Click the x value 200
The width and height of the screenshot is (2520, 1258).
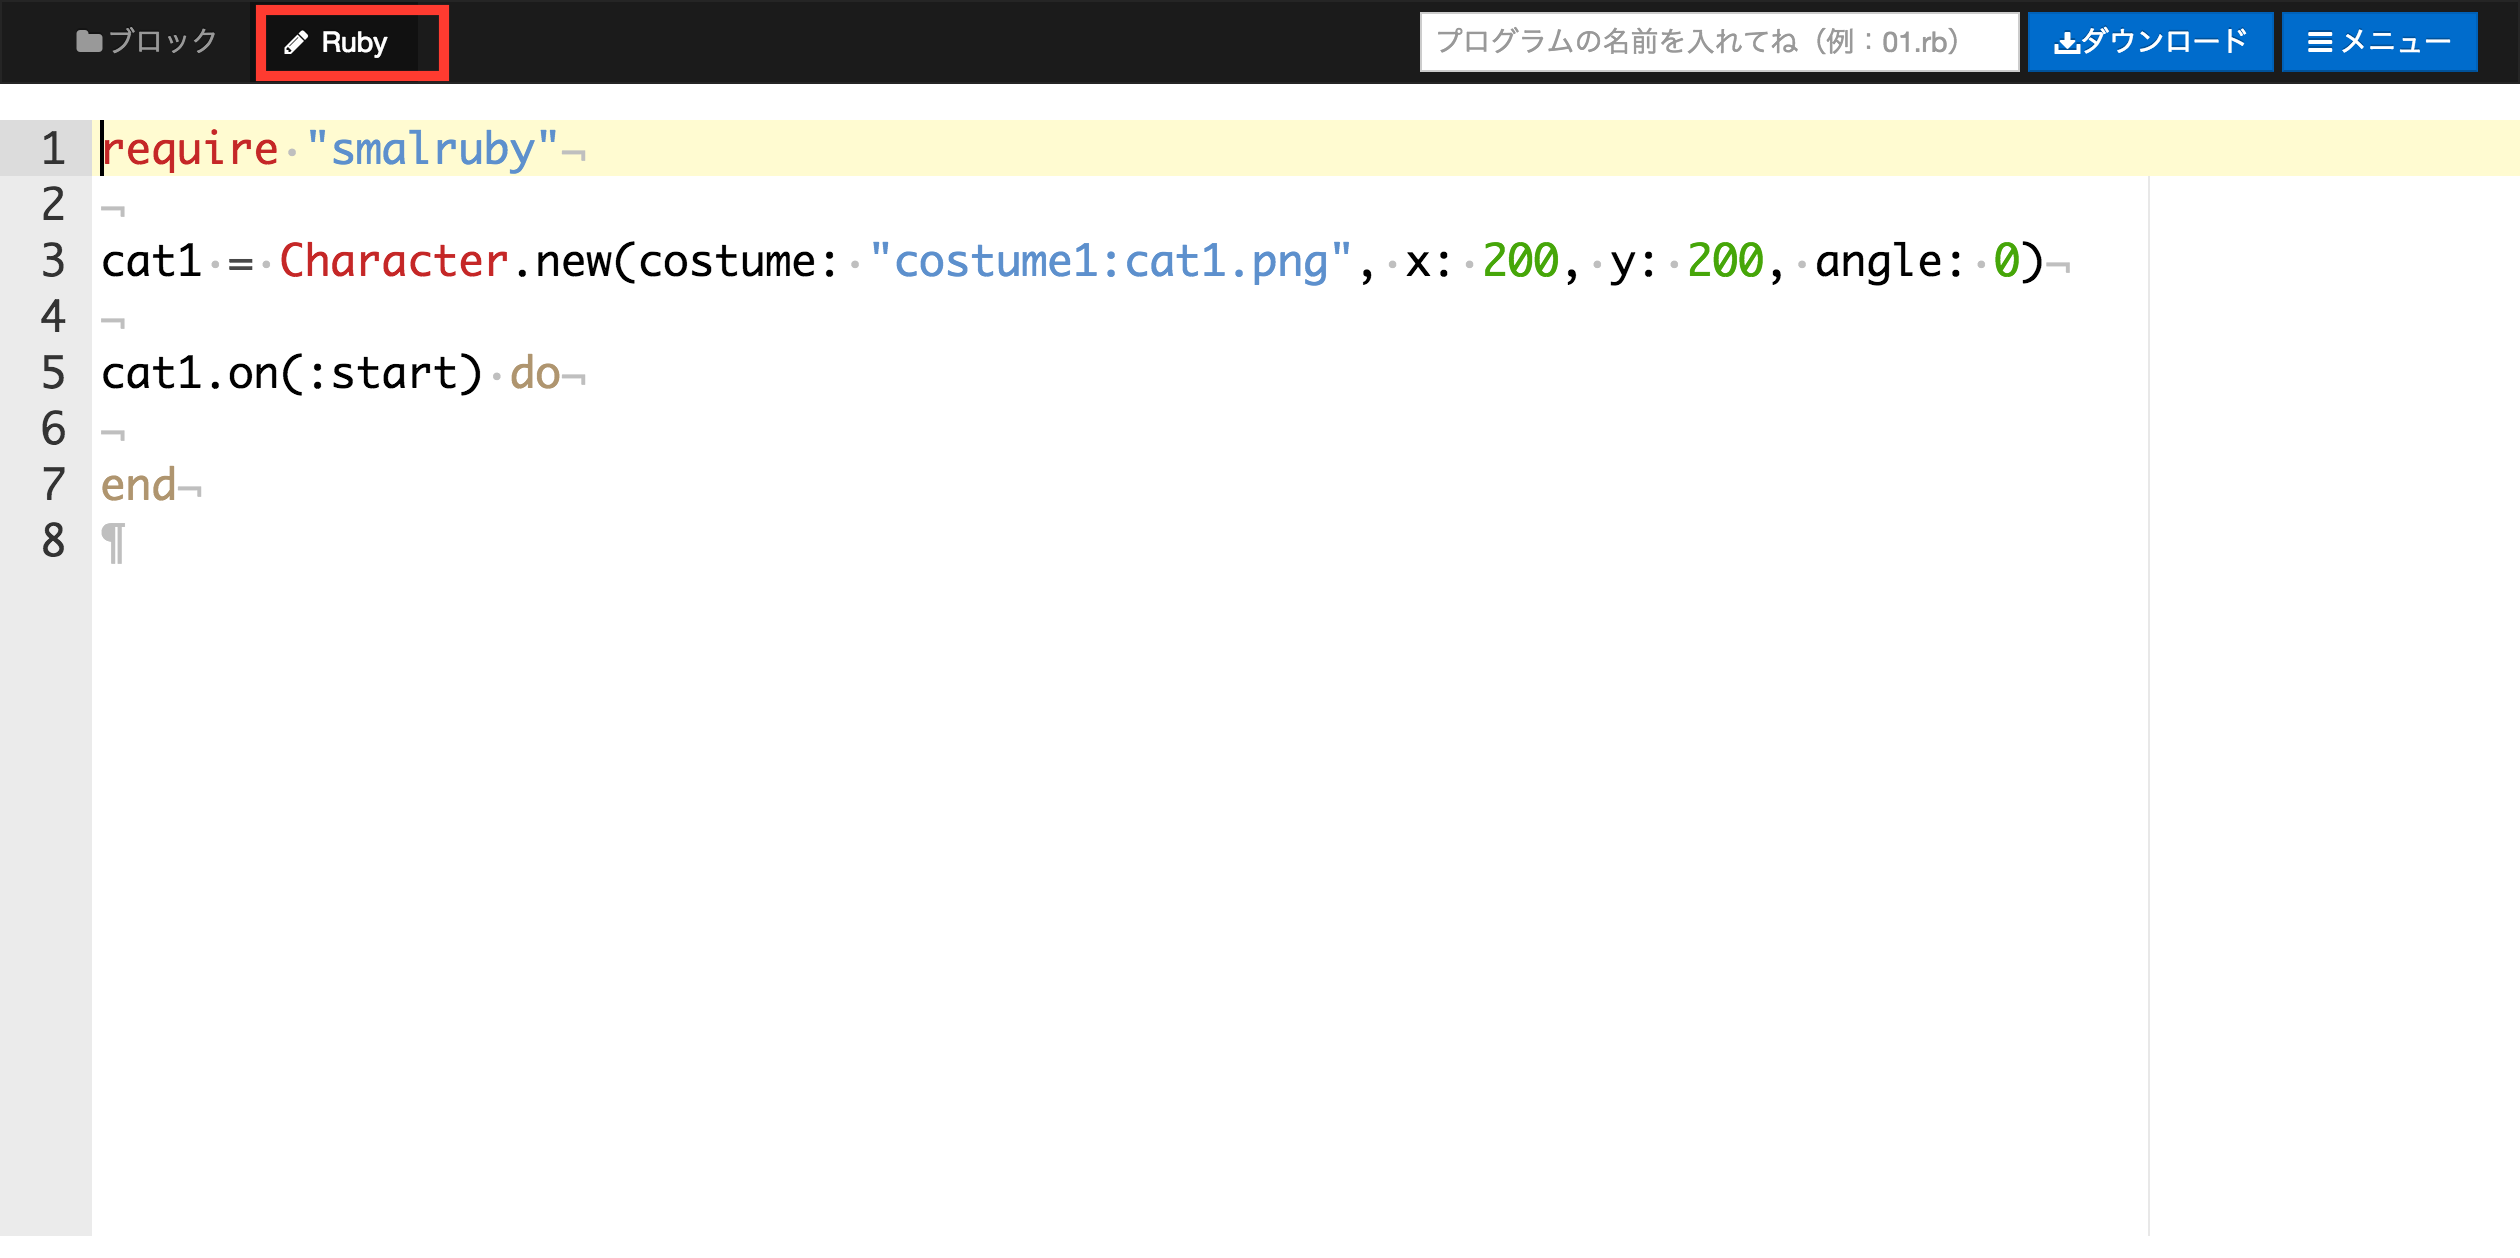[1520, 261]
